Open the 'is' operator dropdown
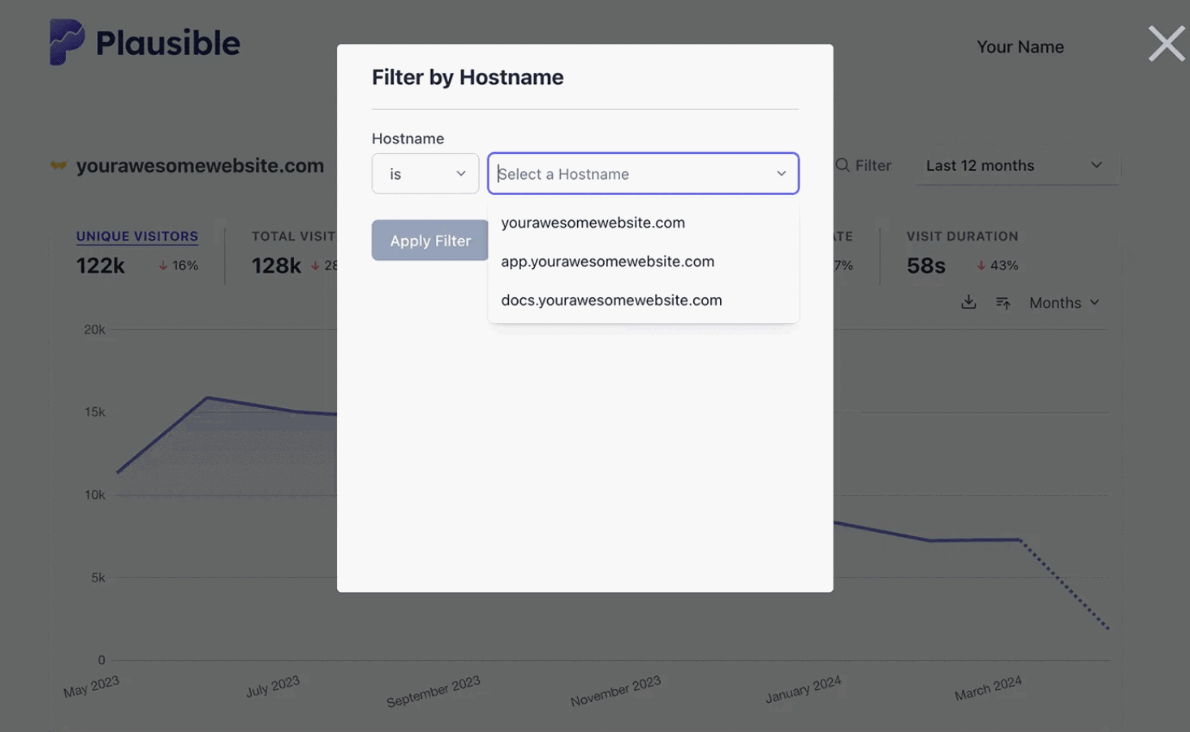 pyautogui.click(x=425, y=173)
